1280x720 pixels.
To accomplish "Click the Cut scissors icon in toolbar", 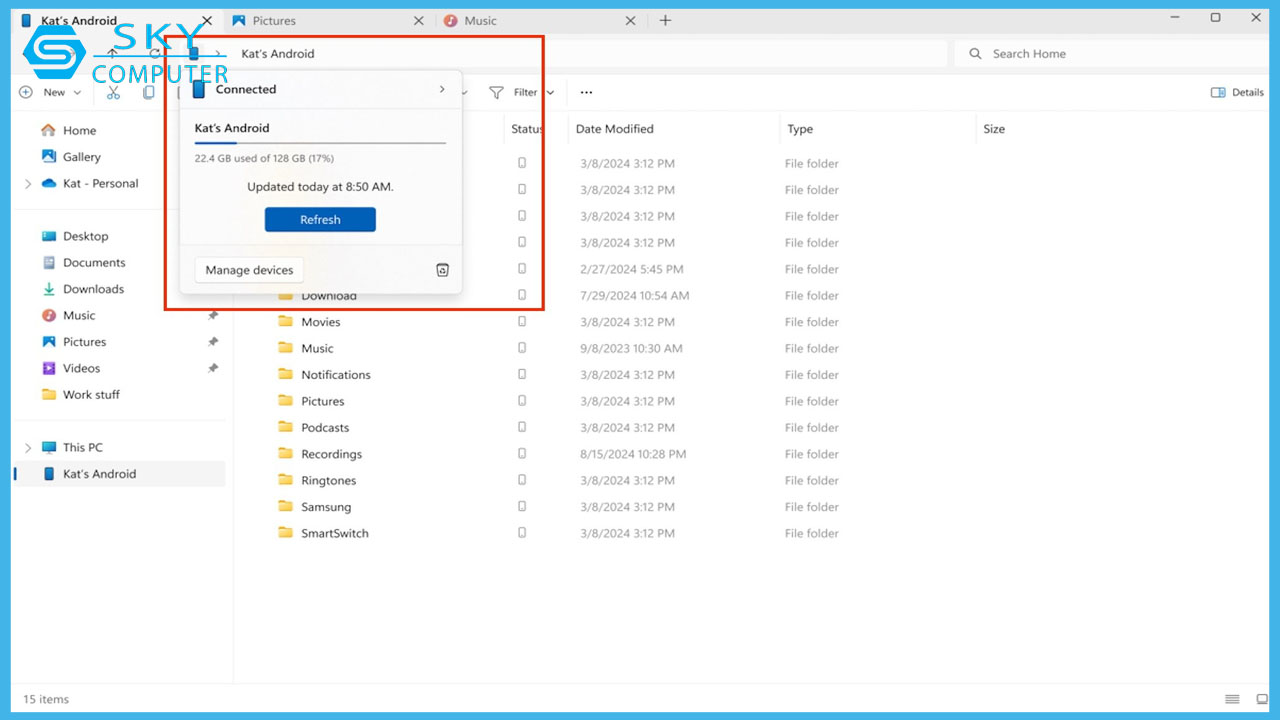I will tap(113, 93).
